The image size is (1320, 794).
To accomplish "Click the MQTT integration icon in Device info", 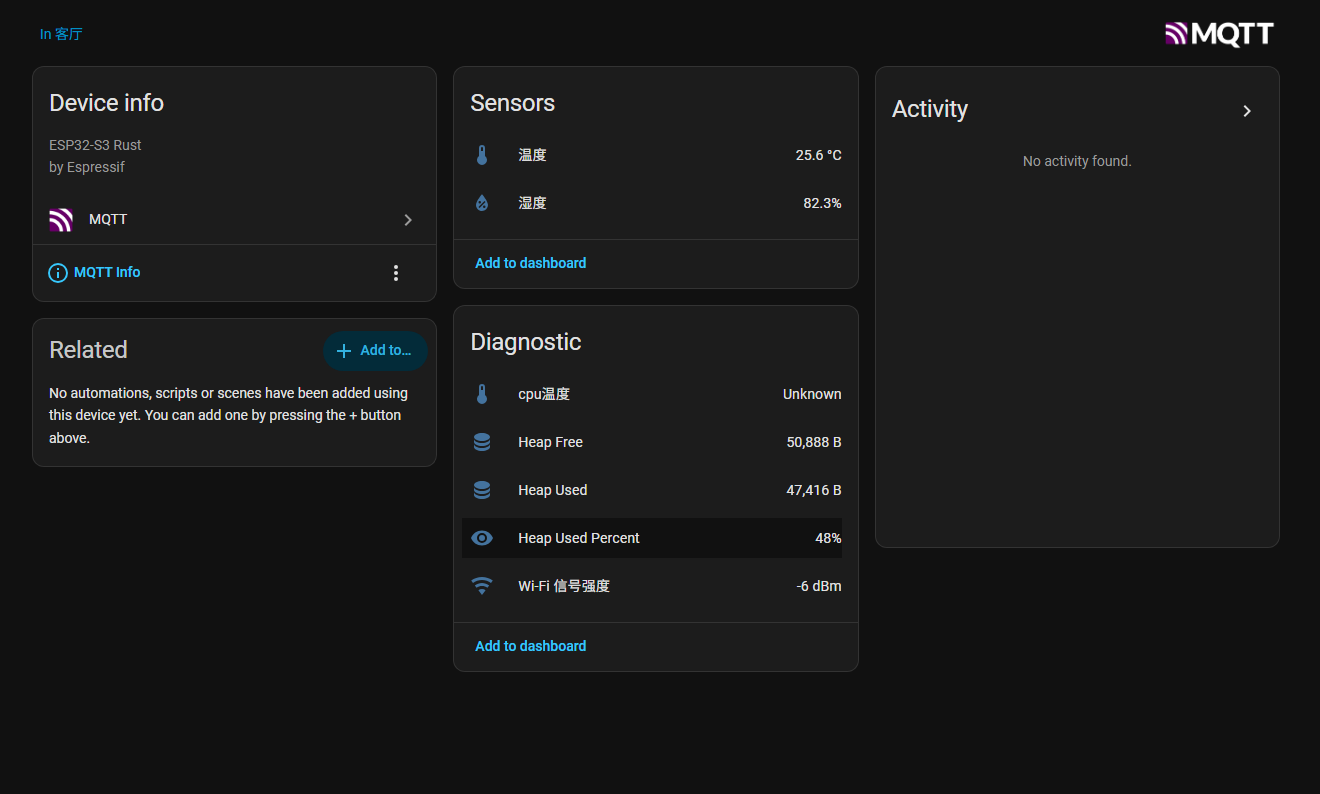I will (x=61, y=220).
